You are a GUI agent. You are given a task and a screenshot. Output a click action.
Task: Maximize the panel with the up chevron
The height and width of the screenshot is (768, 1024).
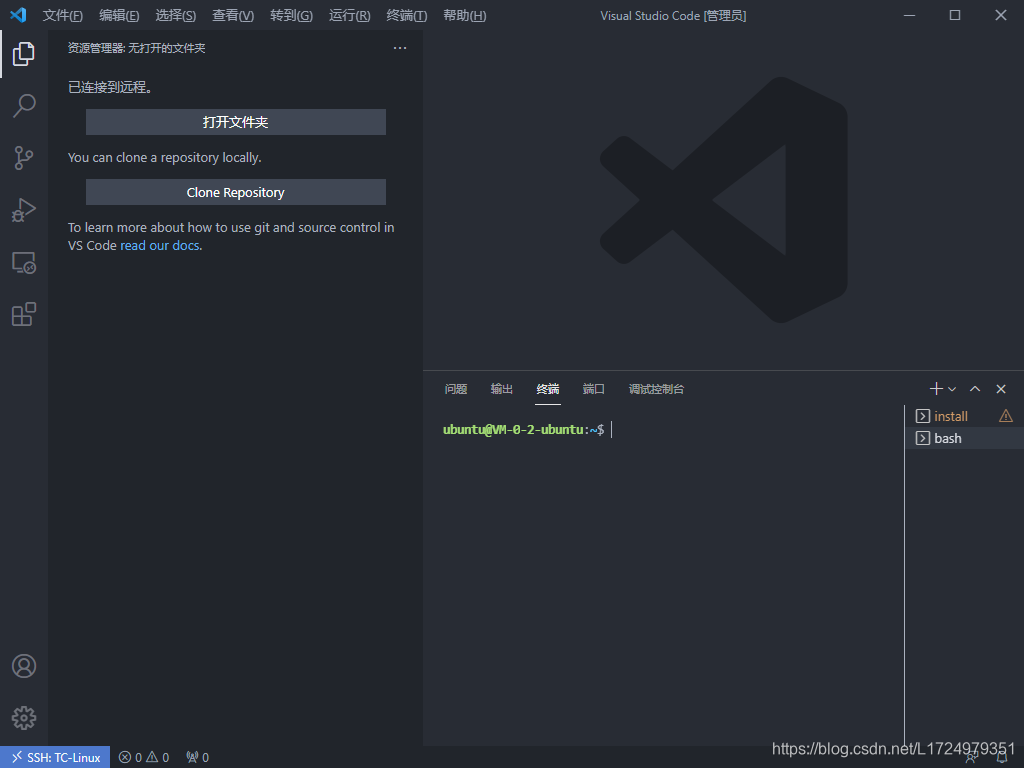975,389
